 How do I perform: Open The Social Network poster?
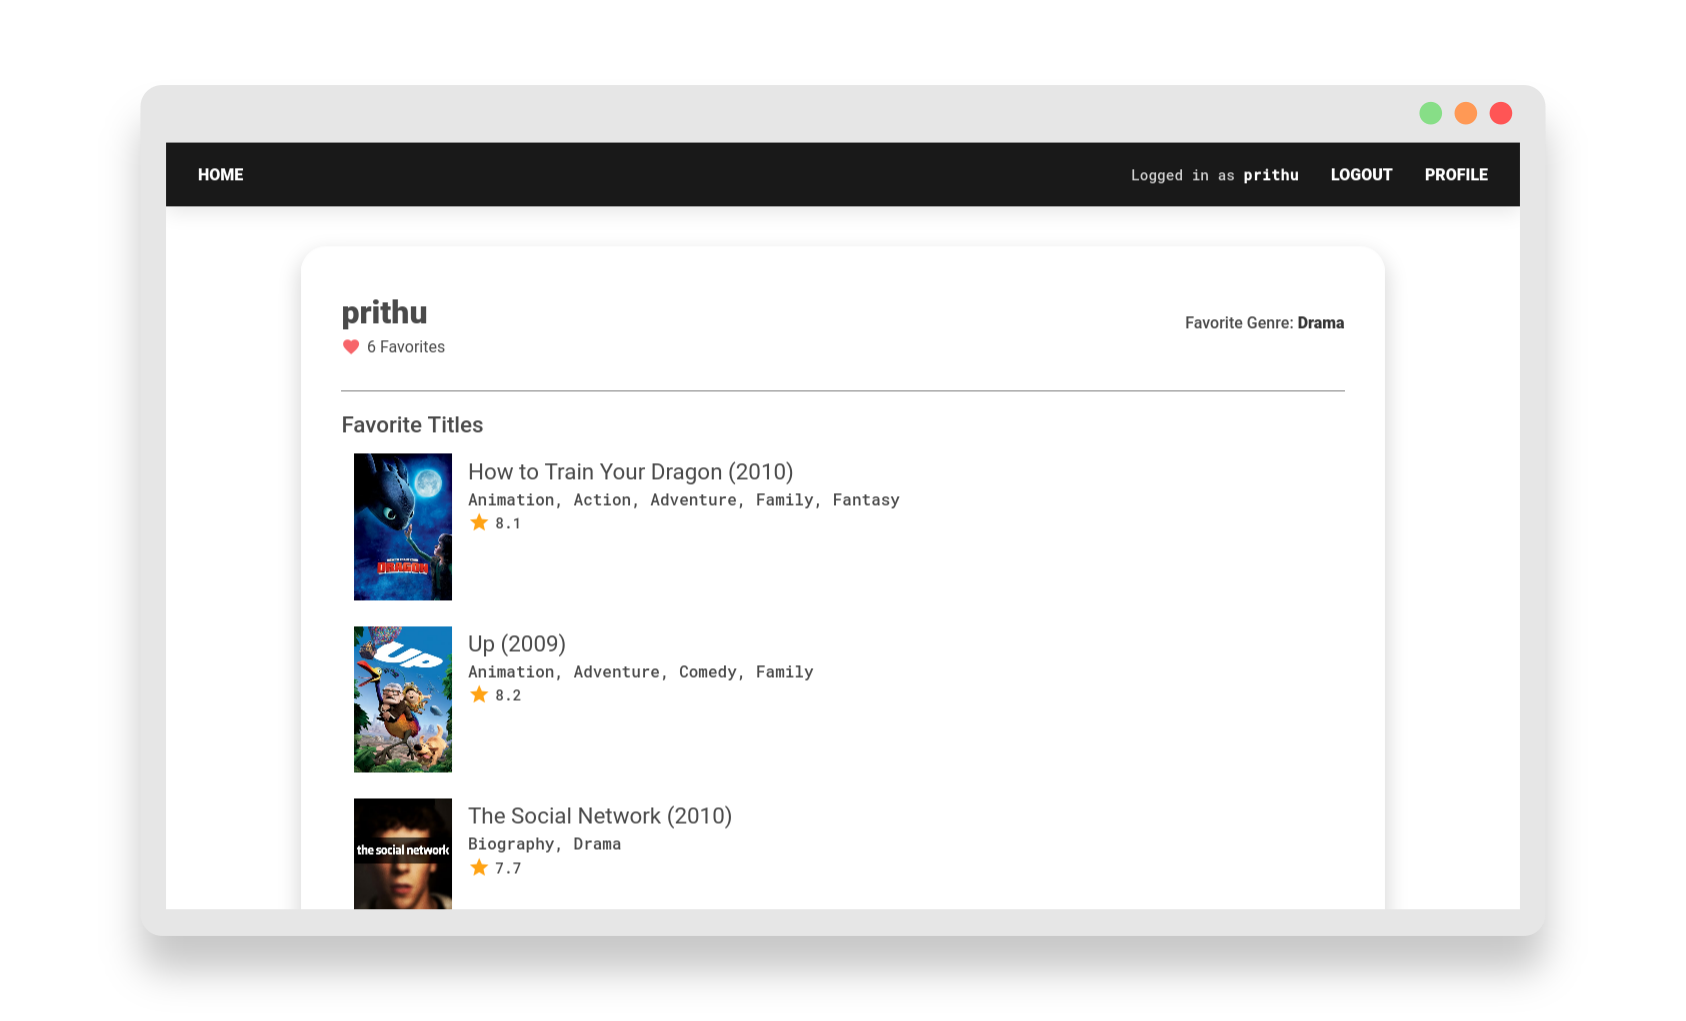click(403, 853)
